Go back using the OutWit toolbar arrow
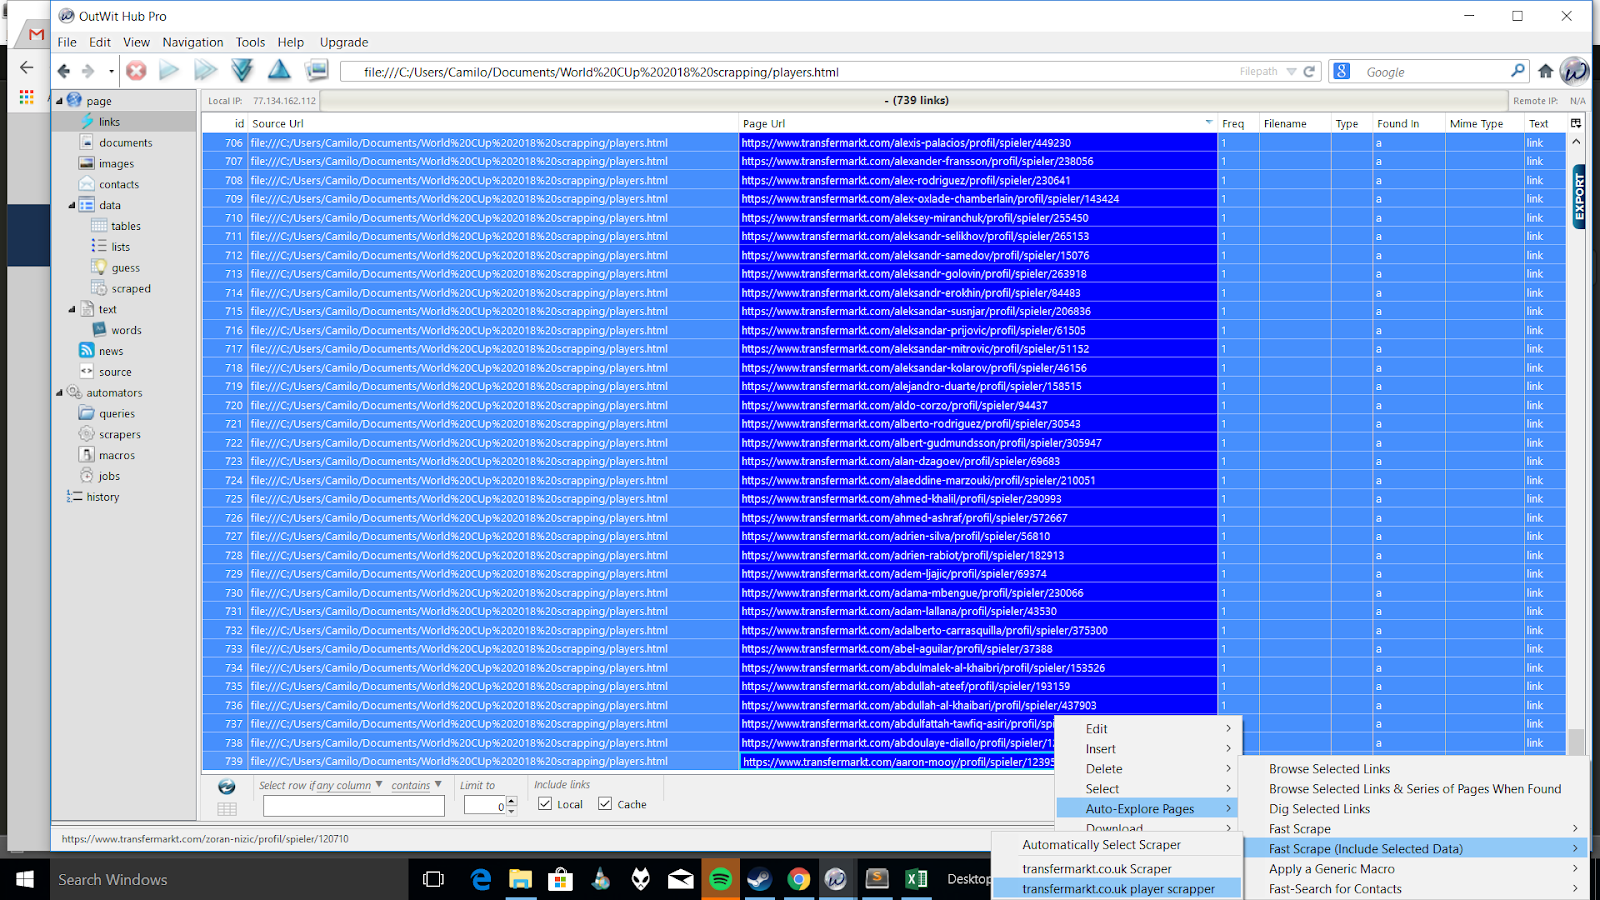The height and width of the screenshot is (900, 1600). click(64, 71)
